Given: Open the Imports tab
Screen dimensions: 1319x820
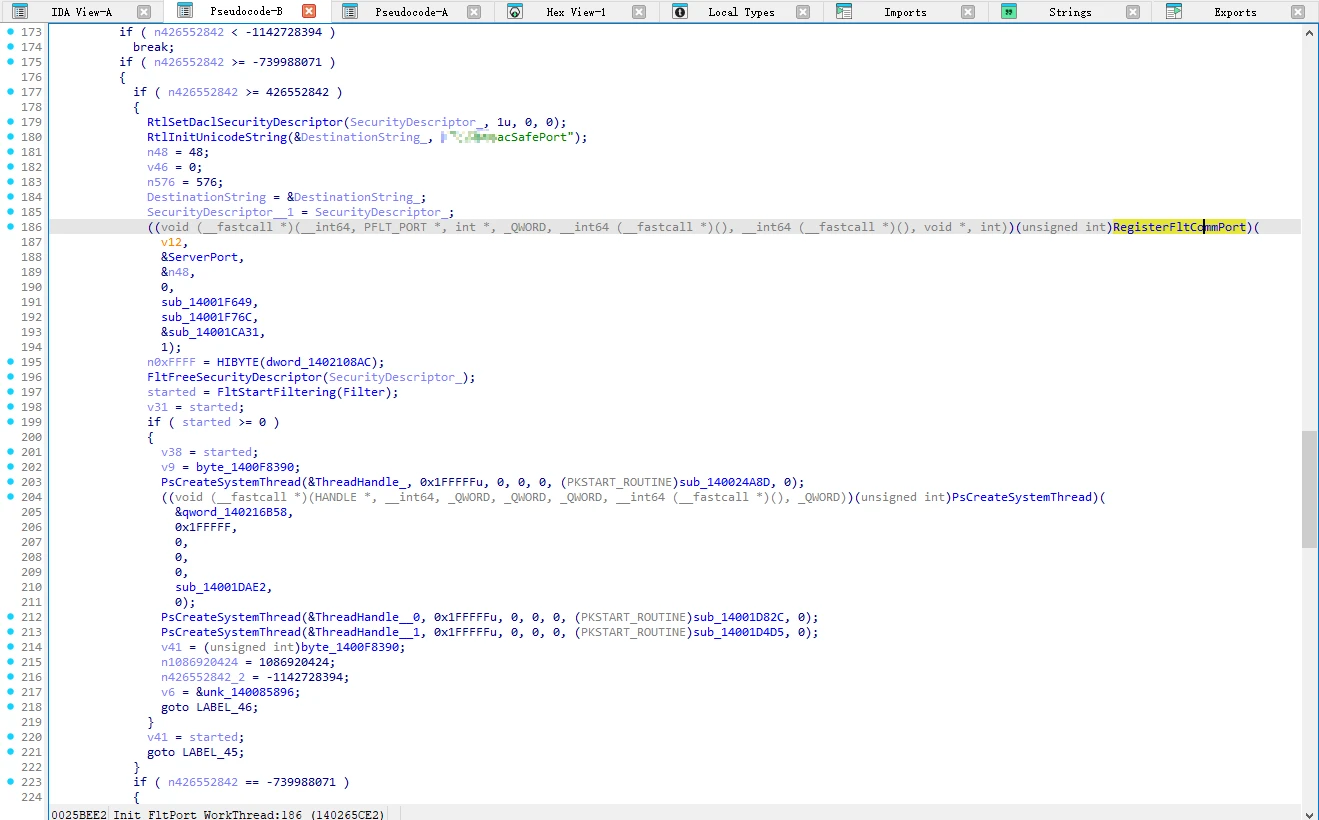Looking at the screenshot, I should tap(905, 12).
